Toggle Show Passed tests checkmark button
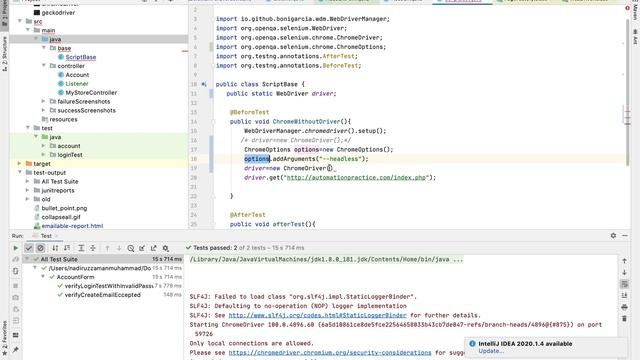Screen dimensions: 640x360 coord(29,248)
